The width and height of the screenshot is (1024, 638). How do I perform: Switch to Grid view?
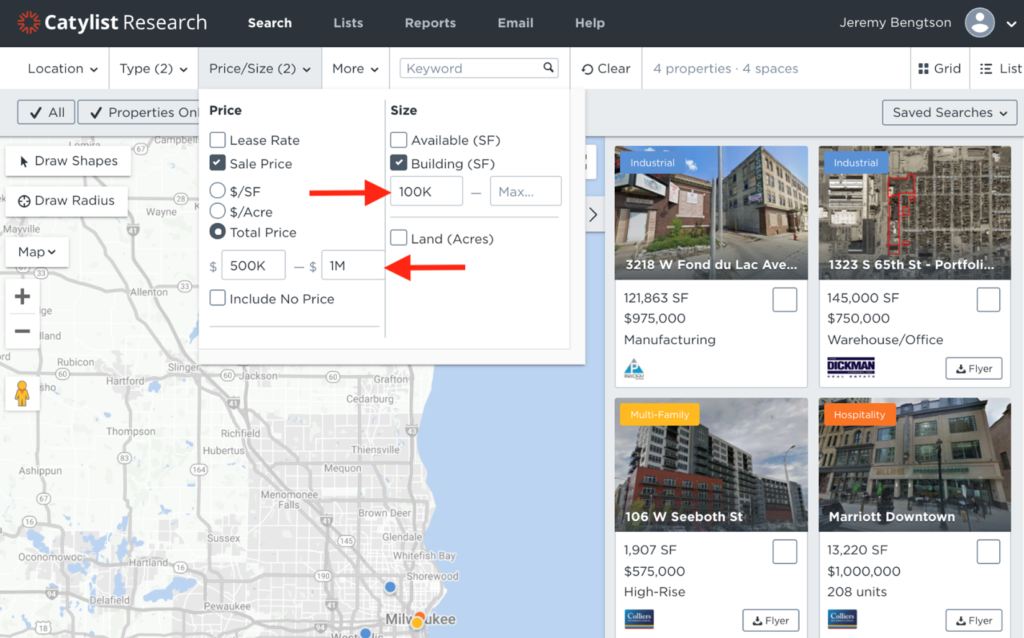click(x=939, y=69)
